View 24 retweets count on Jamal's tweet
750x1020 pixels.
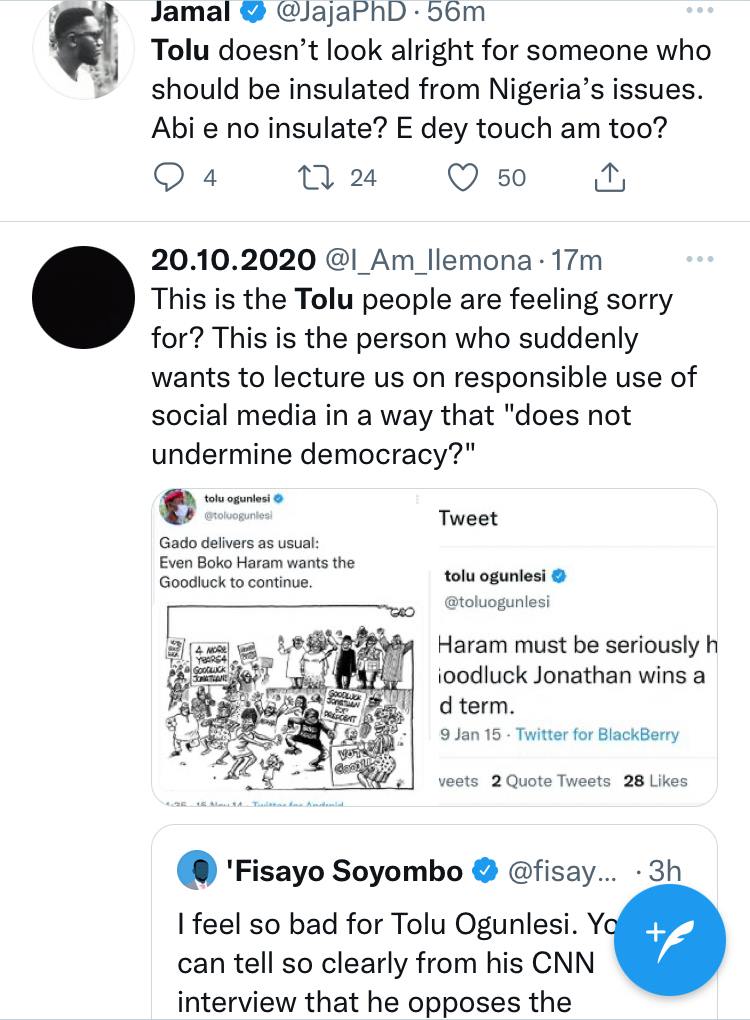coord(363,178)
